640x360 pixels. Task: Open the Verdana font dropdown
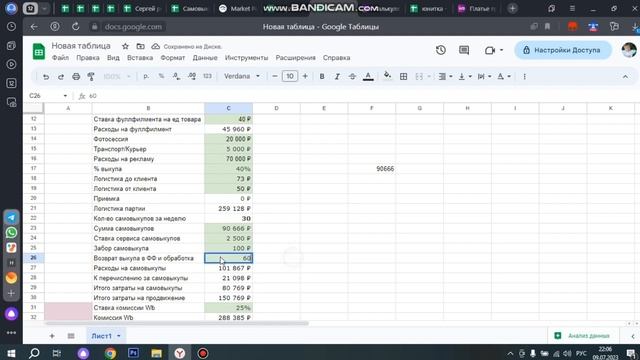tap(242, 76)
